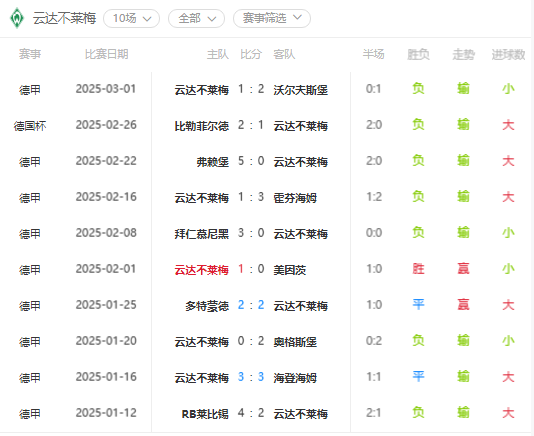Open 霍芬海姆 team link
Viewport: 534px width, 436px height.
pos(295,198)
